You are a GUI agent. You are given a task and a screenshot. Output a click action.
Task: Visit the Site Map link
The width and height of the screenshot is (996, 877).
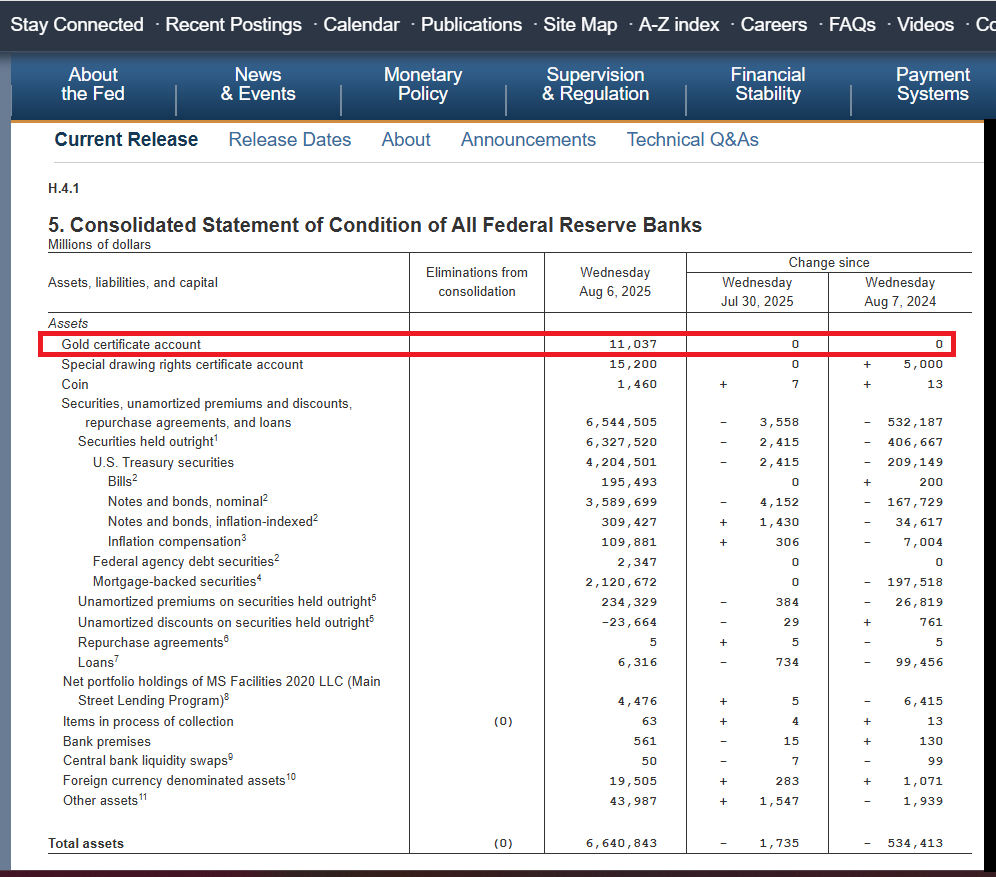[x=580, y=25]
